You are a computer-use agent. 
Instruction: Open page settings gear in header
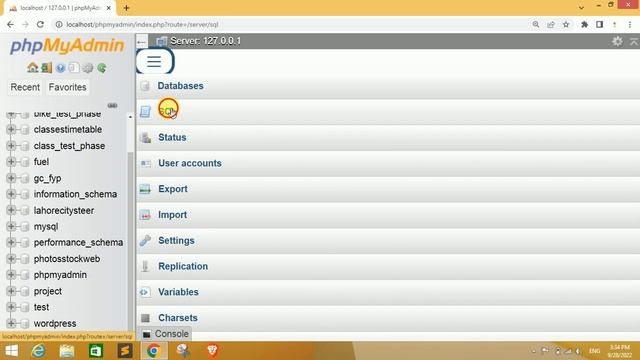click(617, 41)
